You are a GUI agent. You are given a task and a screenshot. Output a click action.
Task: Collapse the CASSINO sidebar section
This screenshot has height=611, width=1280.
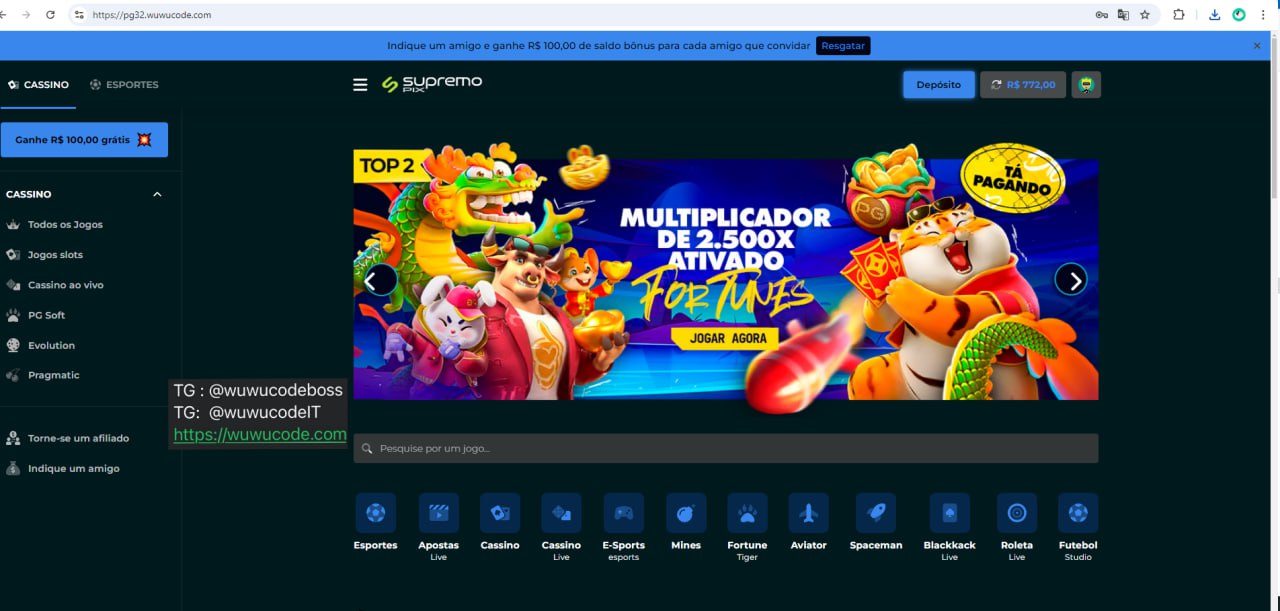click(157, 194)
